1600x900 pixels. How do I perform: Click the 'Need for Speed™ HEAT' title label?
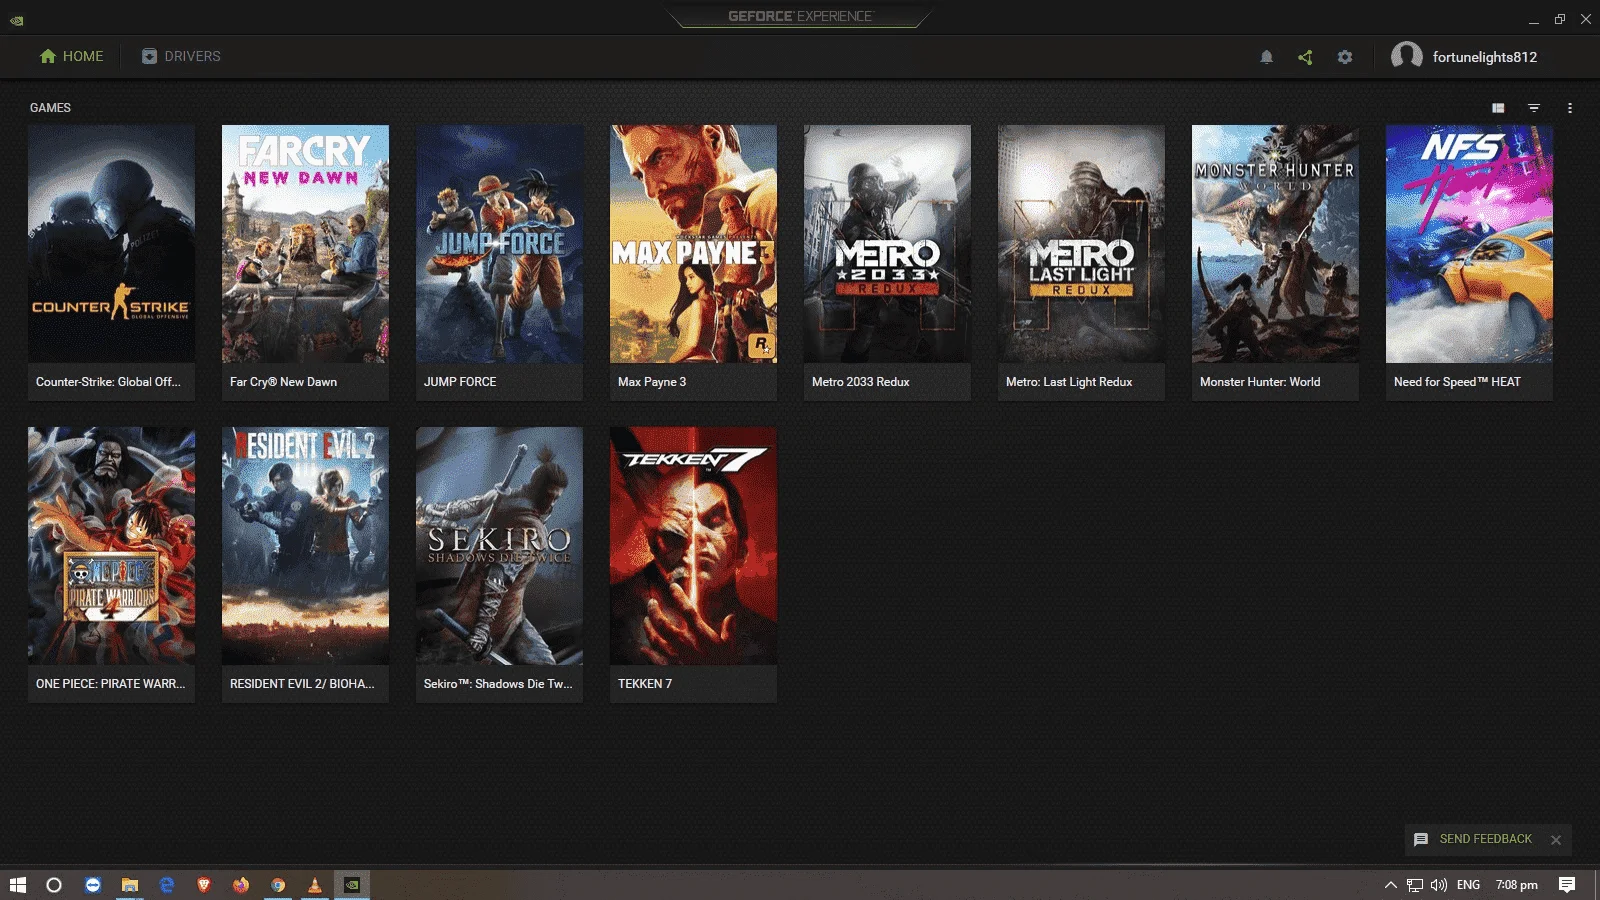click(1457, 382)
